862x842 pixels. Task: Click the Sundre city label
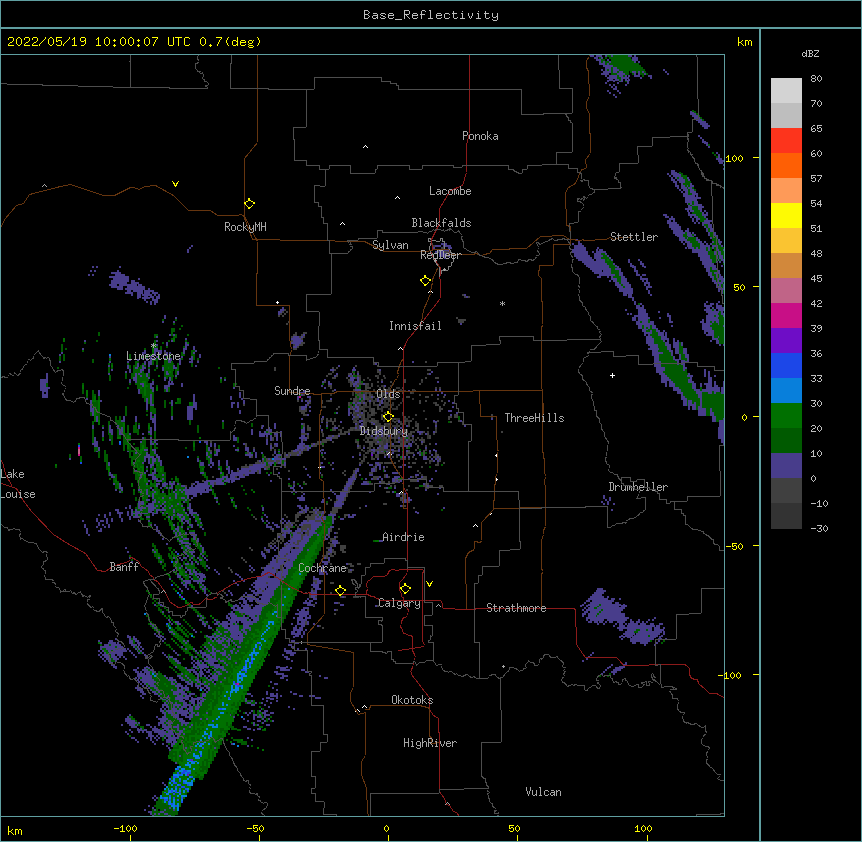pos(292,391)
